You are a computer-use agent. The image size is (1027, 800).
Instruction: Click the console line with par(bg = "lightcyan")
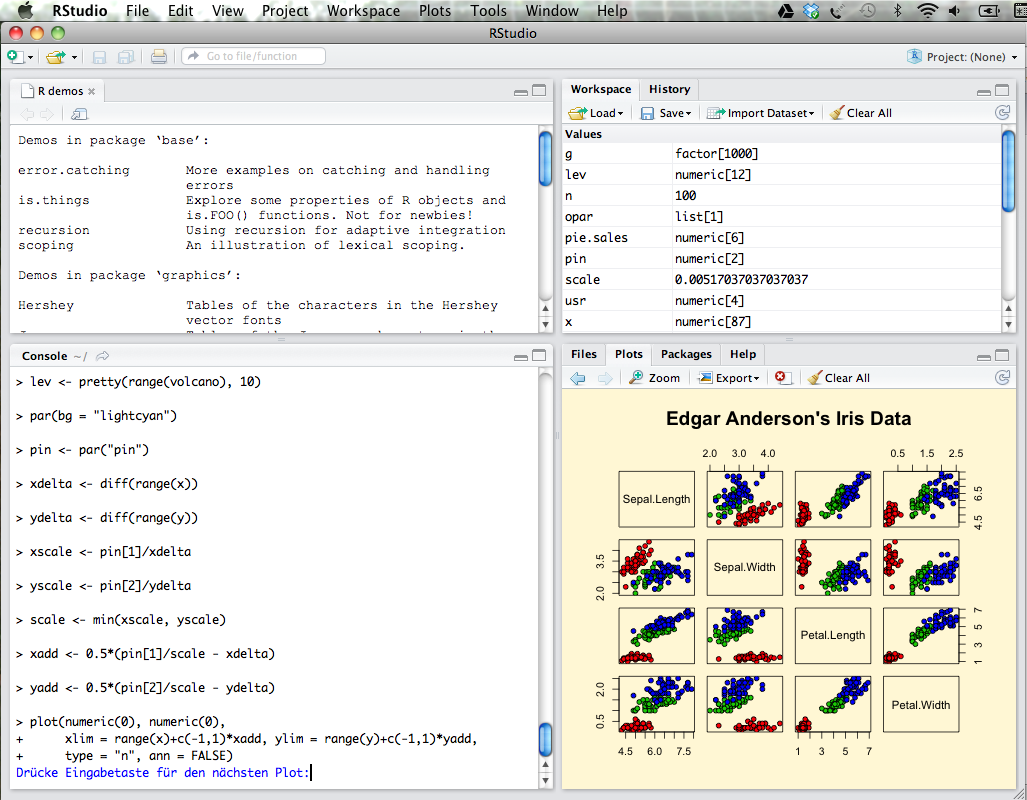(97, 416)
